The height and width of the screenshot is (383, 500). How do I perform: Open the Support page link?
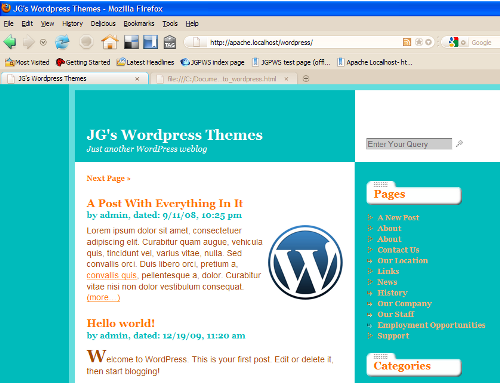393,336
